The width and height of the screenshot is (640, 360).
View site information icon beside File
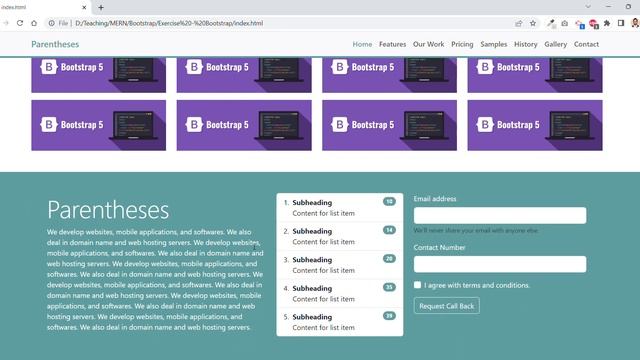[x=51, y=23]
